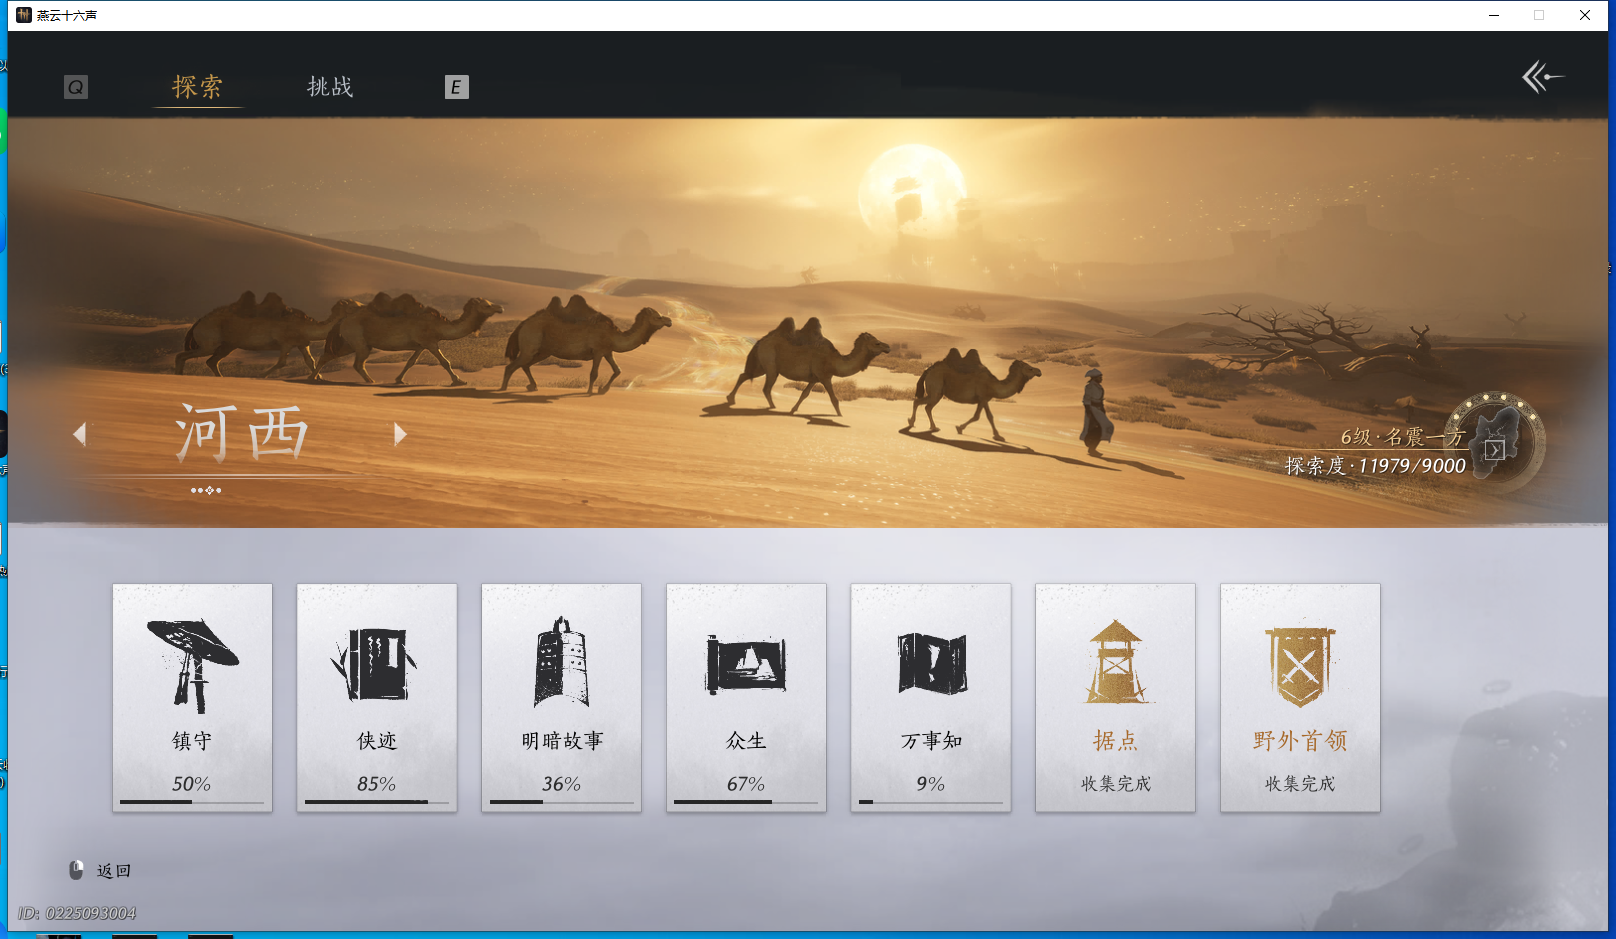Browse to the next region with right arrow
Screen dimensions: 1616x939
point(400,433)
